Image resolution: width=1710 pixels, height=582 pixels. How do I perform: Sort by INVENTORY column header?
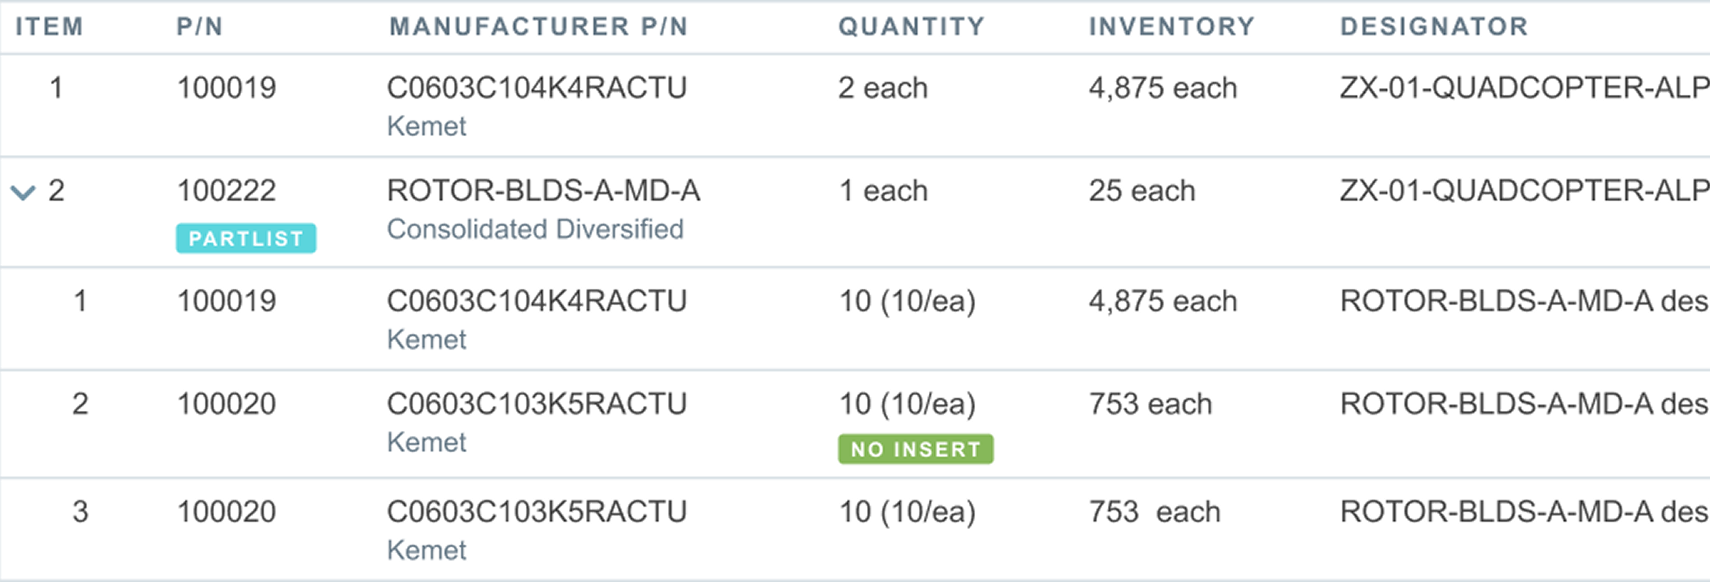click(1171, 26)
